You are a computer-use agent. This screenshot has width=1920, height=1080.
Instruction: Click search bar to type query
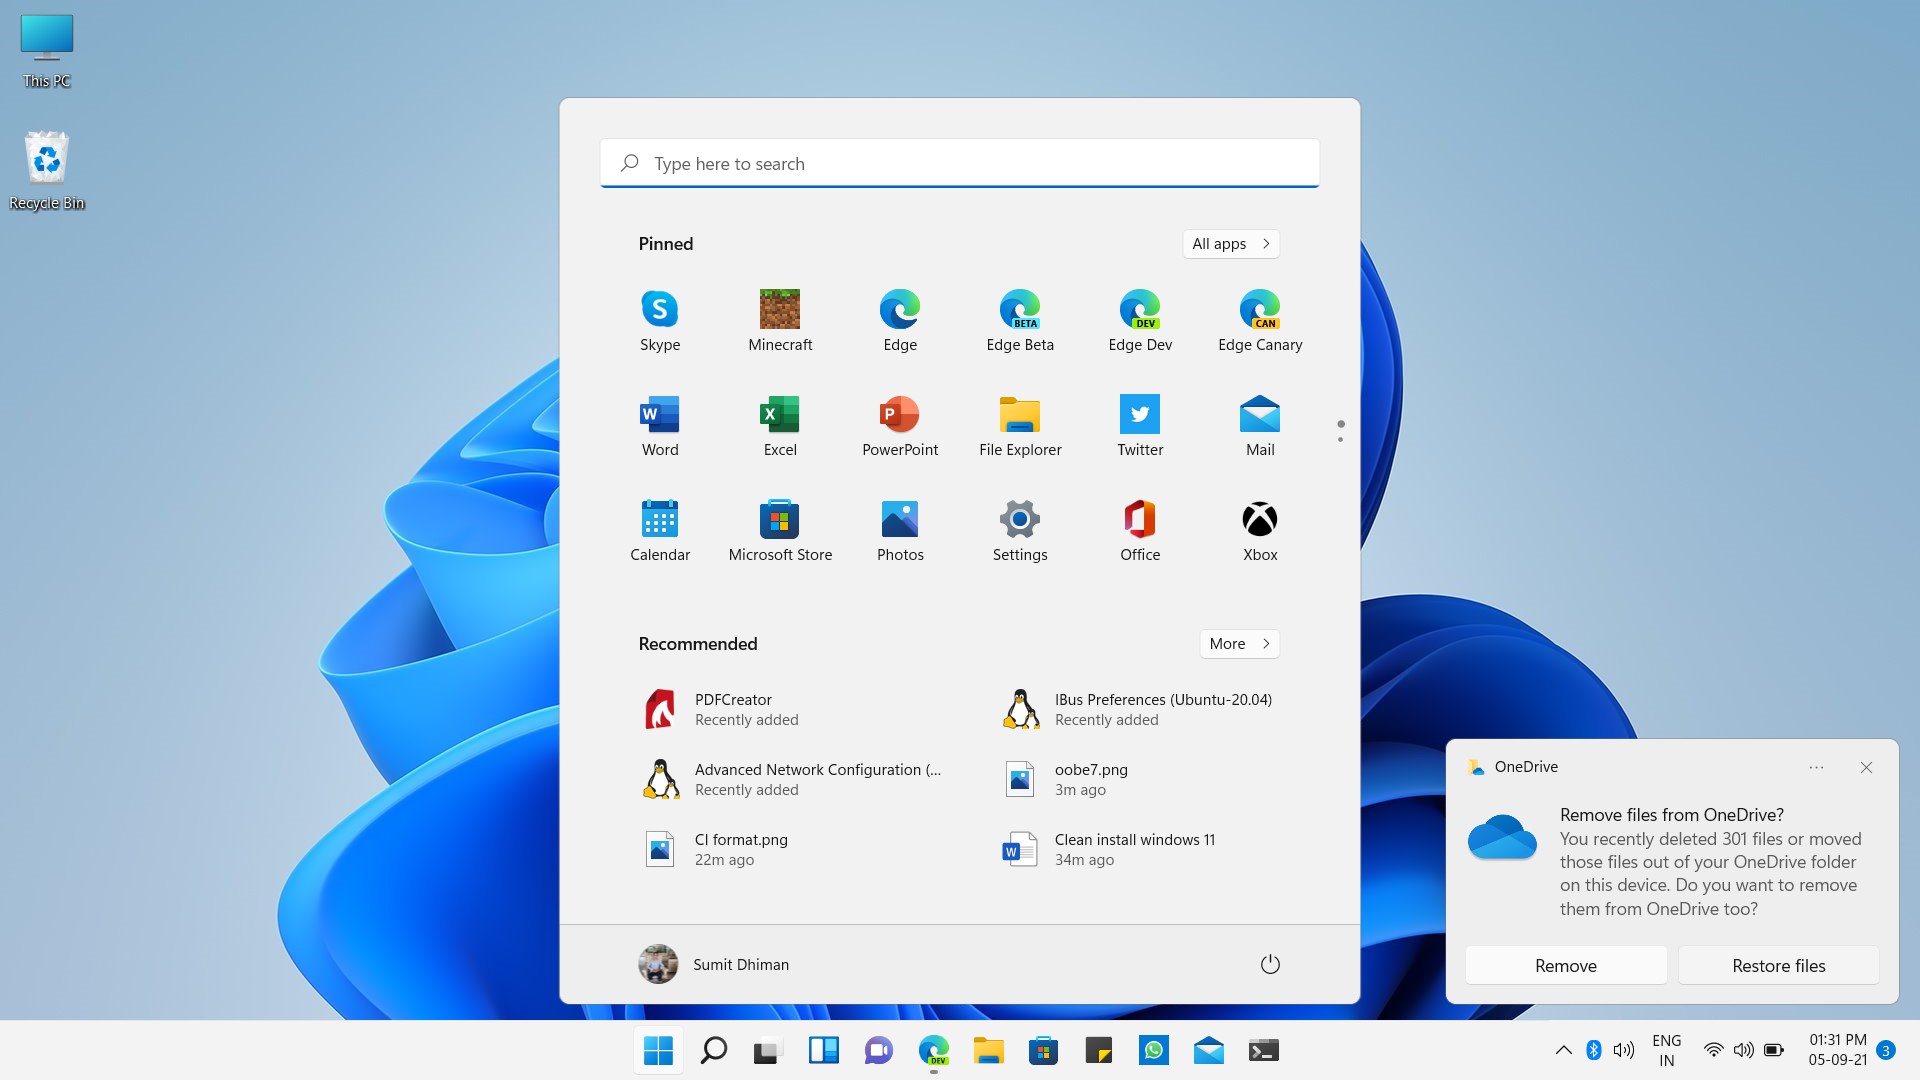(960, 164)
